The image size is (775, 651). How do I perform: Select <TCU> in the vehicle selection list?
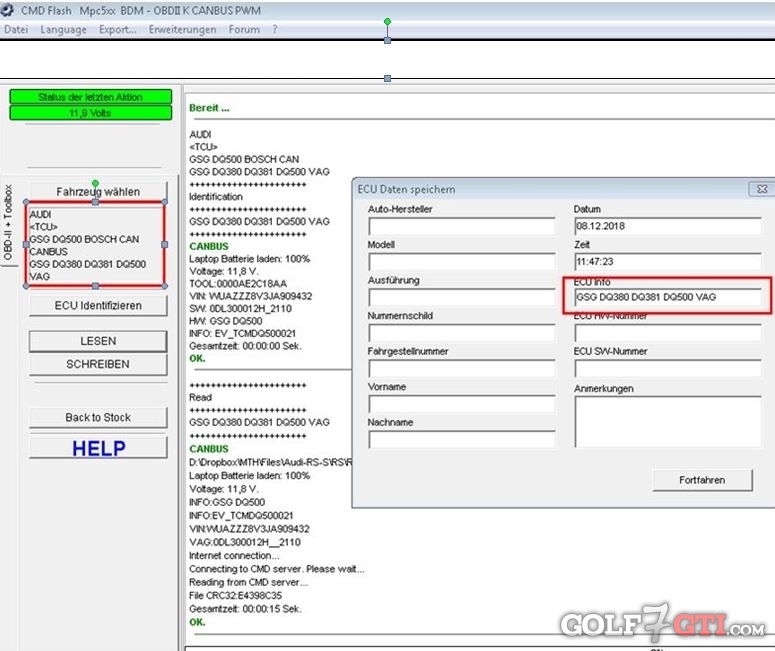click(x=43, y=226)
